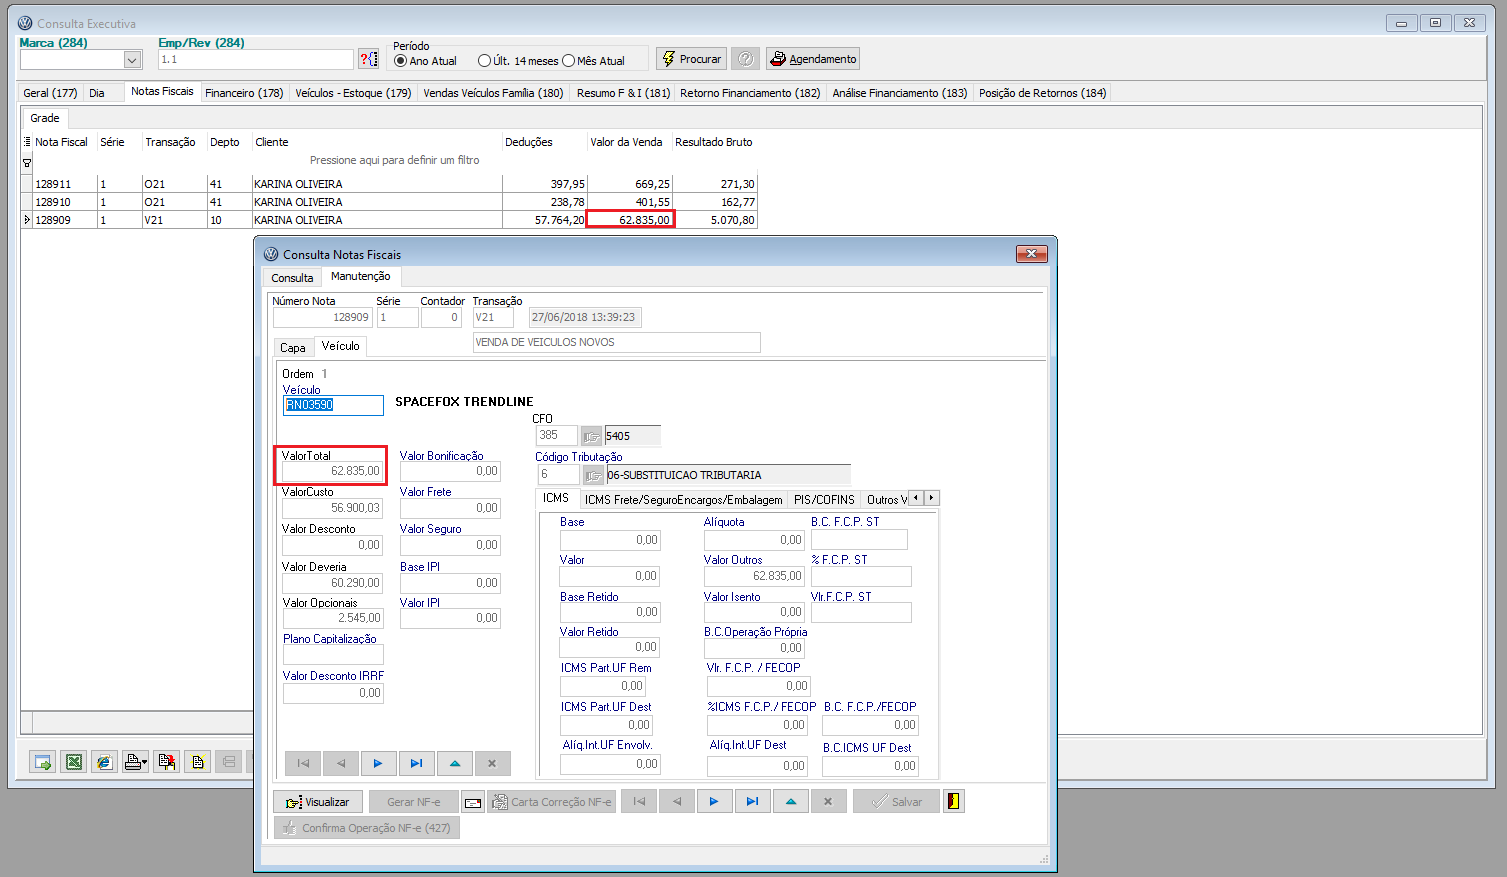Open the PIS/COFINS tab
The height and width of the screenshot is (877, 1507).
(x=824, y=499)
